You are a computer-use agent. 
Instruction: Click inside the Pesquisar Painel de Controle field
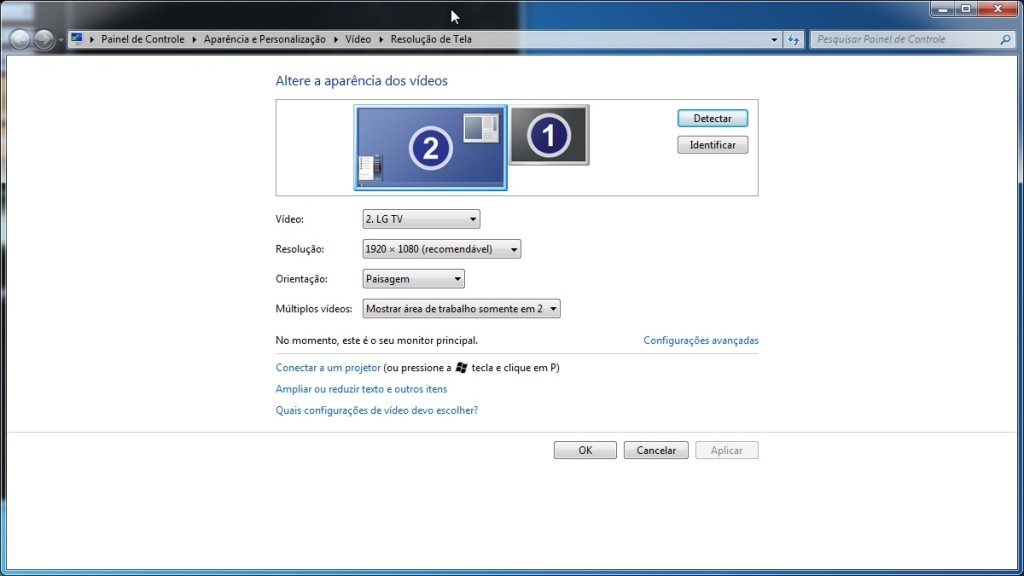click(900, 39)
